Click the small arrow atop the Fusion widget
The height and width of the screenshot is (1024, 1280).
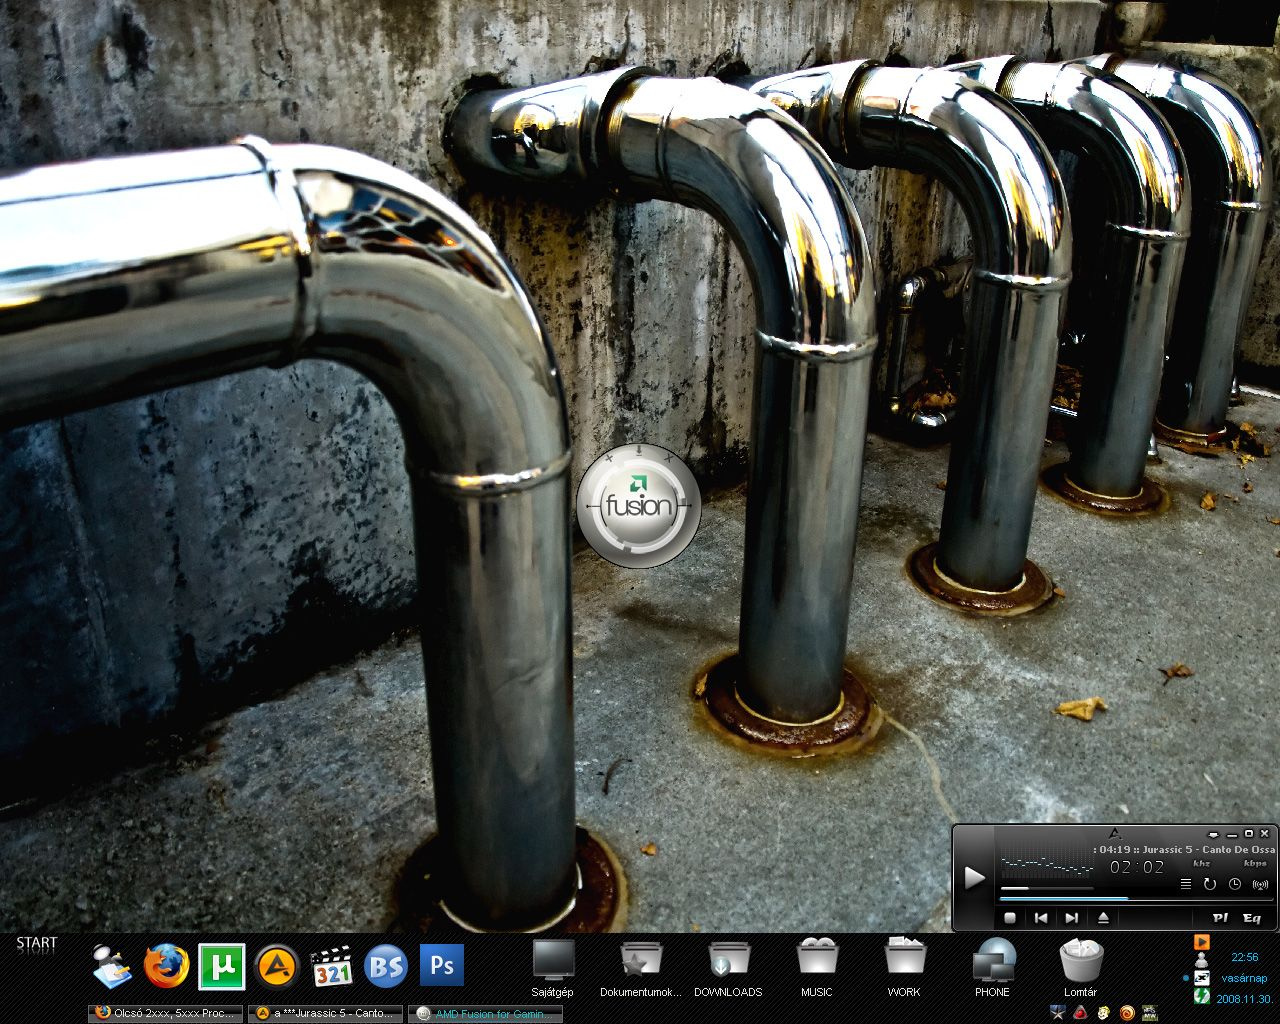(639, 451)
